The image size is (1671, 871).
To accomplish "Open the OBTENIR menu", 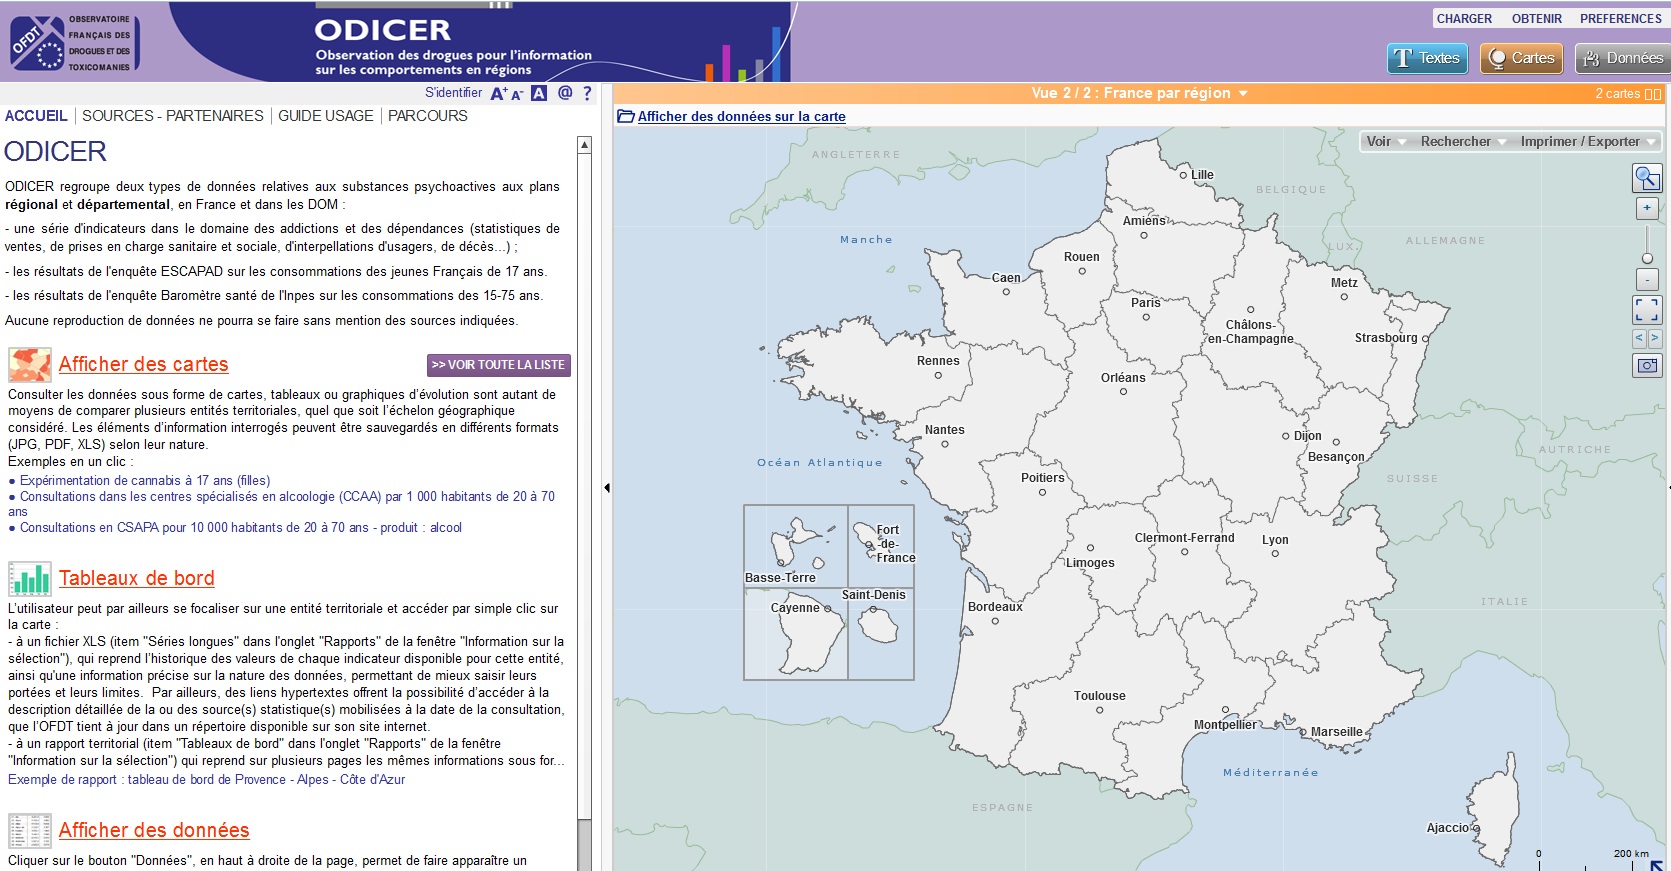I will [x=1537, y=19].
